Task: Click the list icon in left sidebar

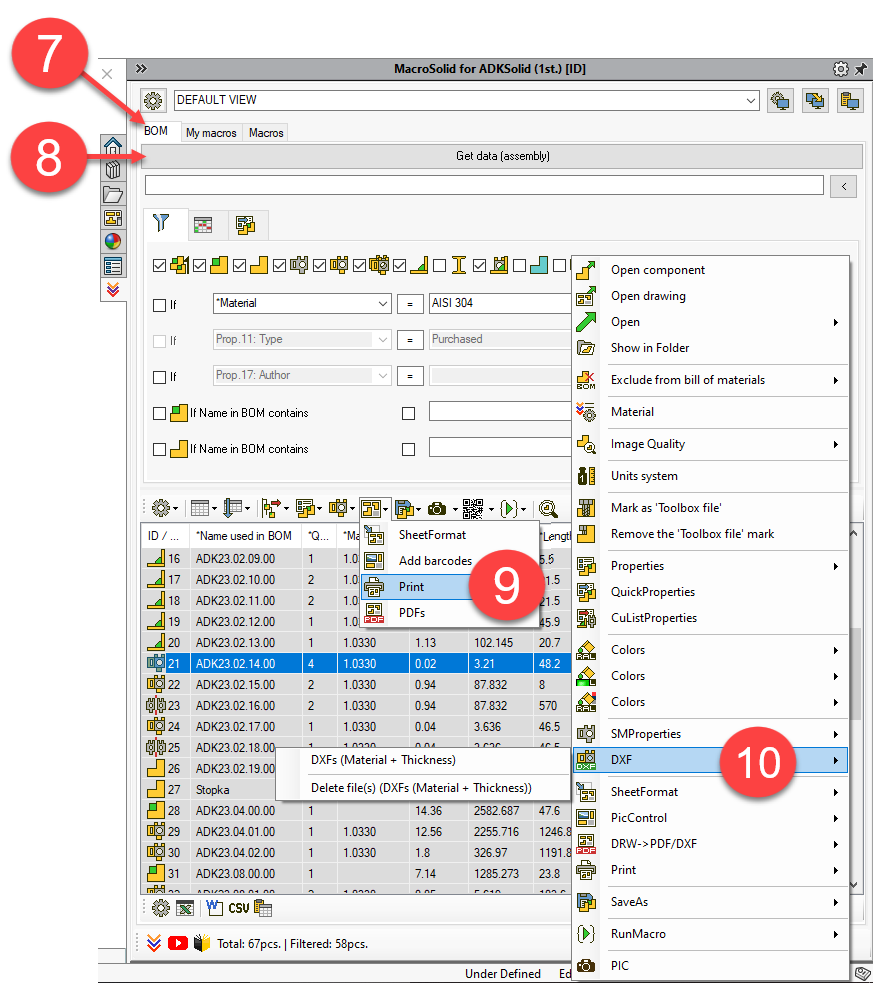Action: click(x=113, y=266)
